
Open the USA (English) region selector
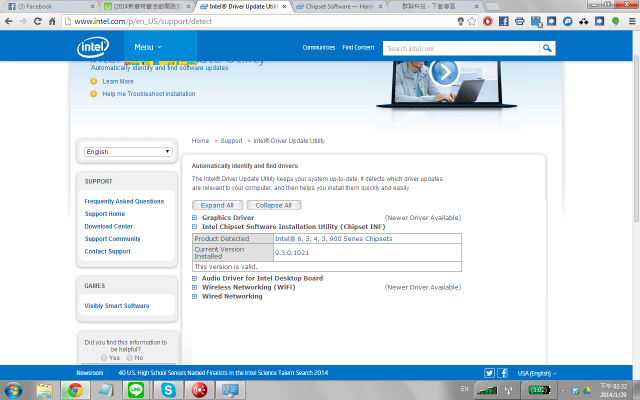537,373
